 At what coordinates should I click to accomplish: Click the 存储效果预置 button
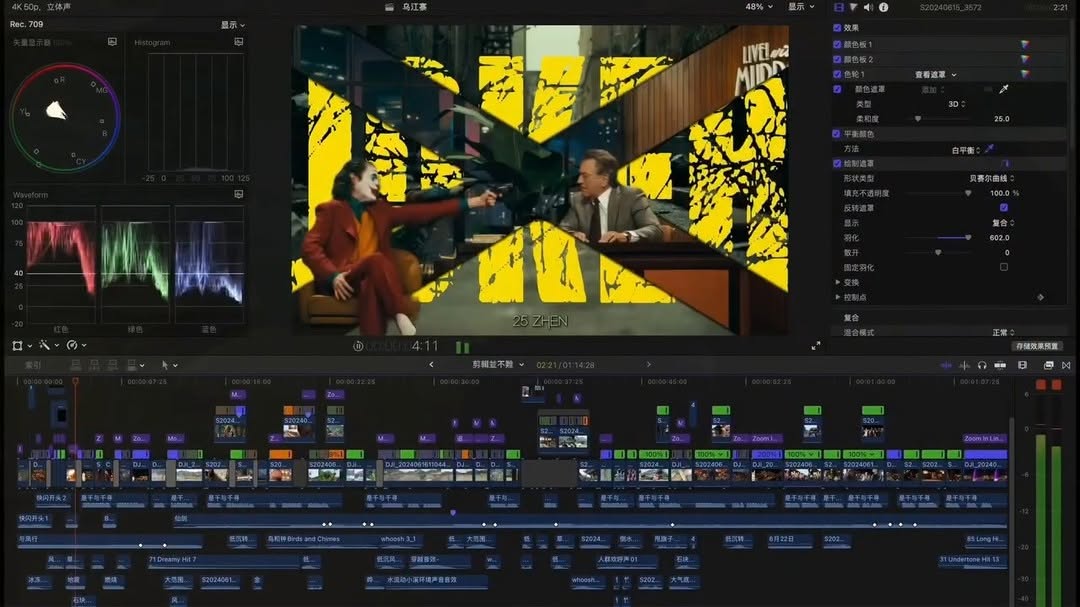pos(1037,346)
